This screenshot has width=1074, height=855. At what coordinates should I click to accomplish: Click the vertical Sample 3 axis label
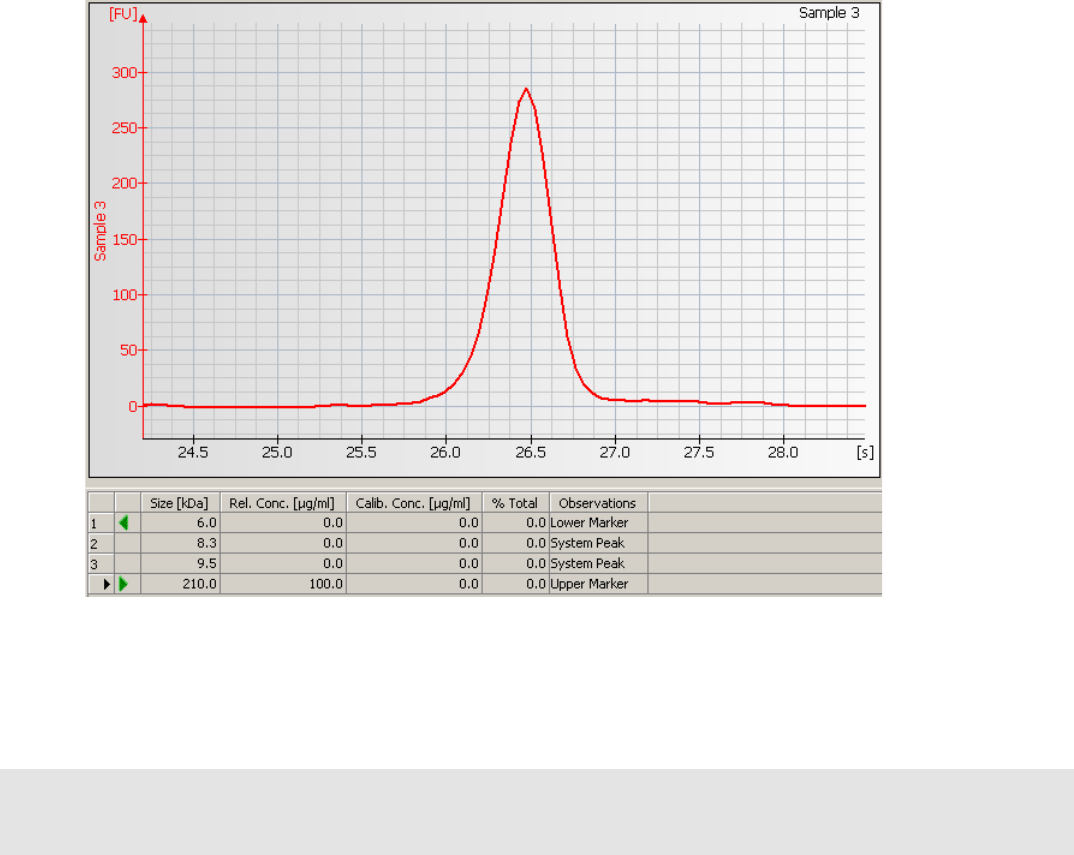tap(100, 231)
